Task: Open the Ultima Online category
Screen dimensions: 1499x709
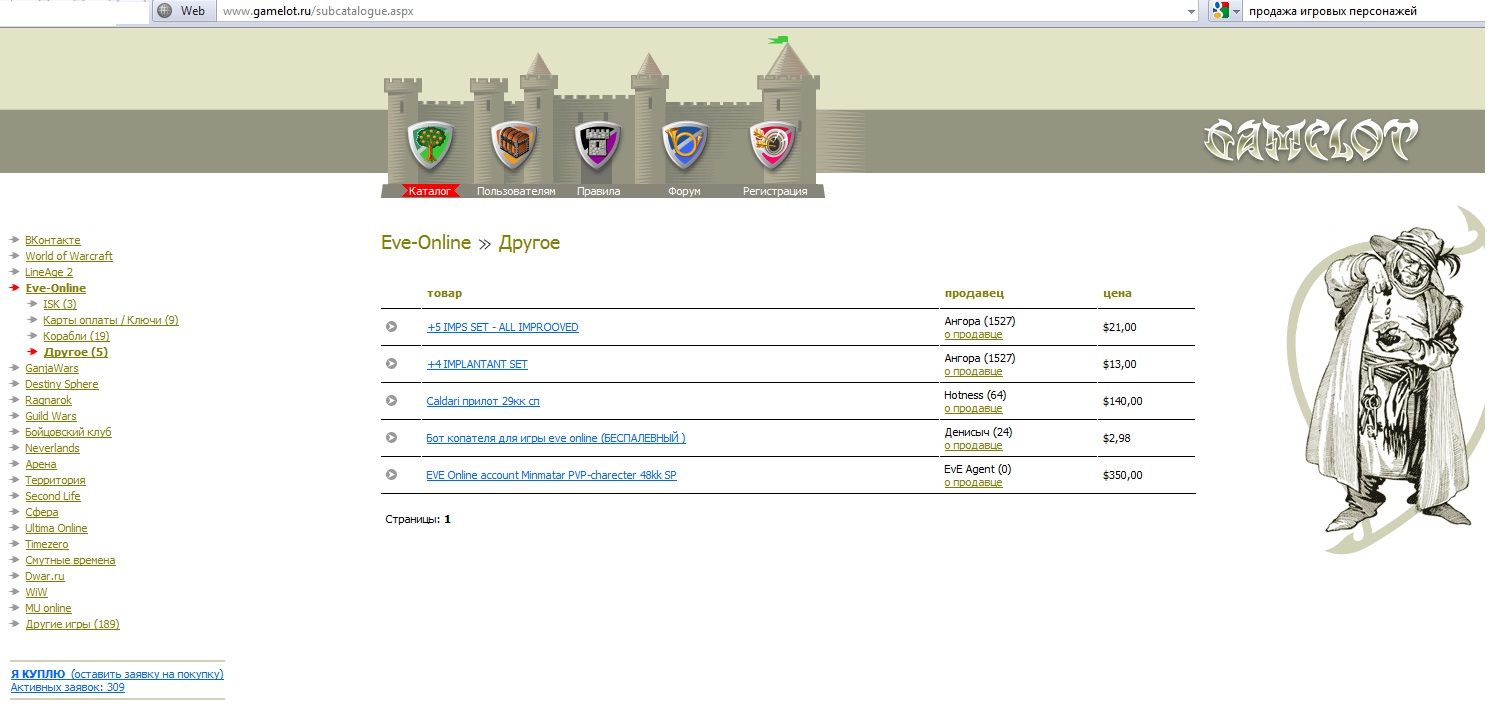Action: point(56,528)
